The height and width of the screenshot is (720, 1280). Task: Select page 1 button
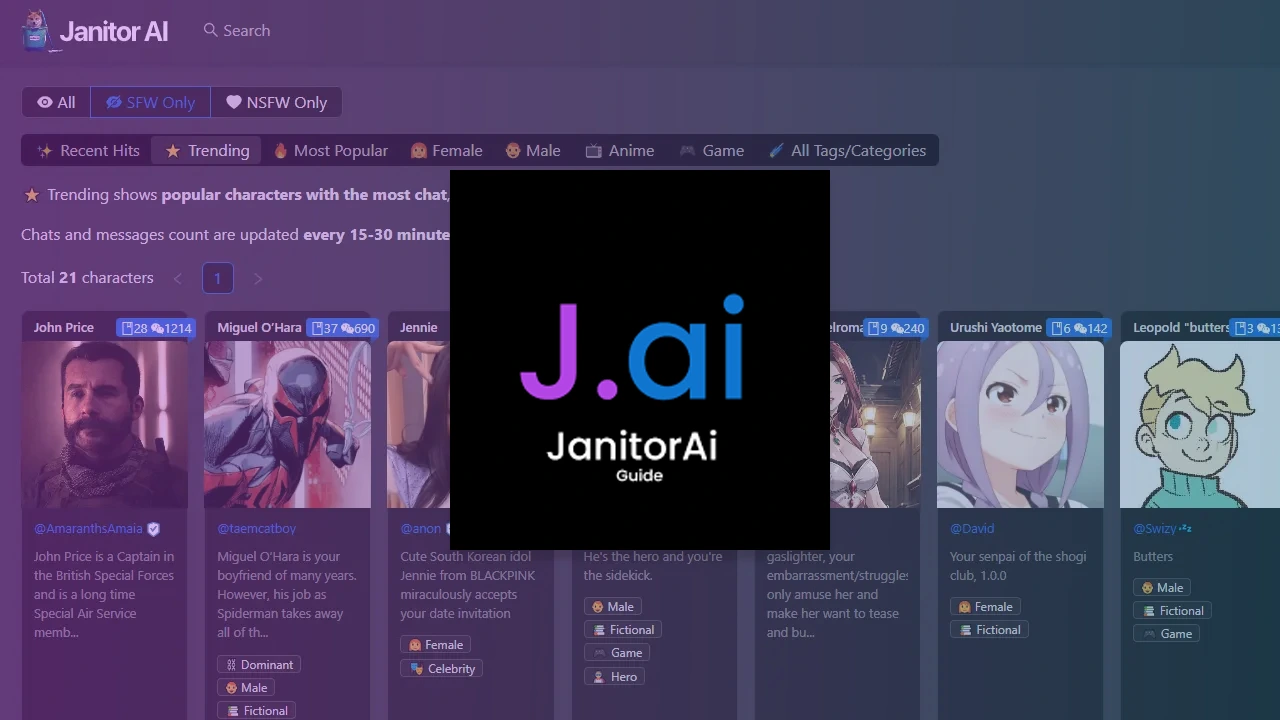(218, 278)
